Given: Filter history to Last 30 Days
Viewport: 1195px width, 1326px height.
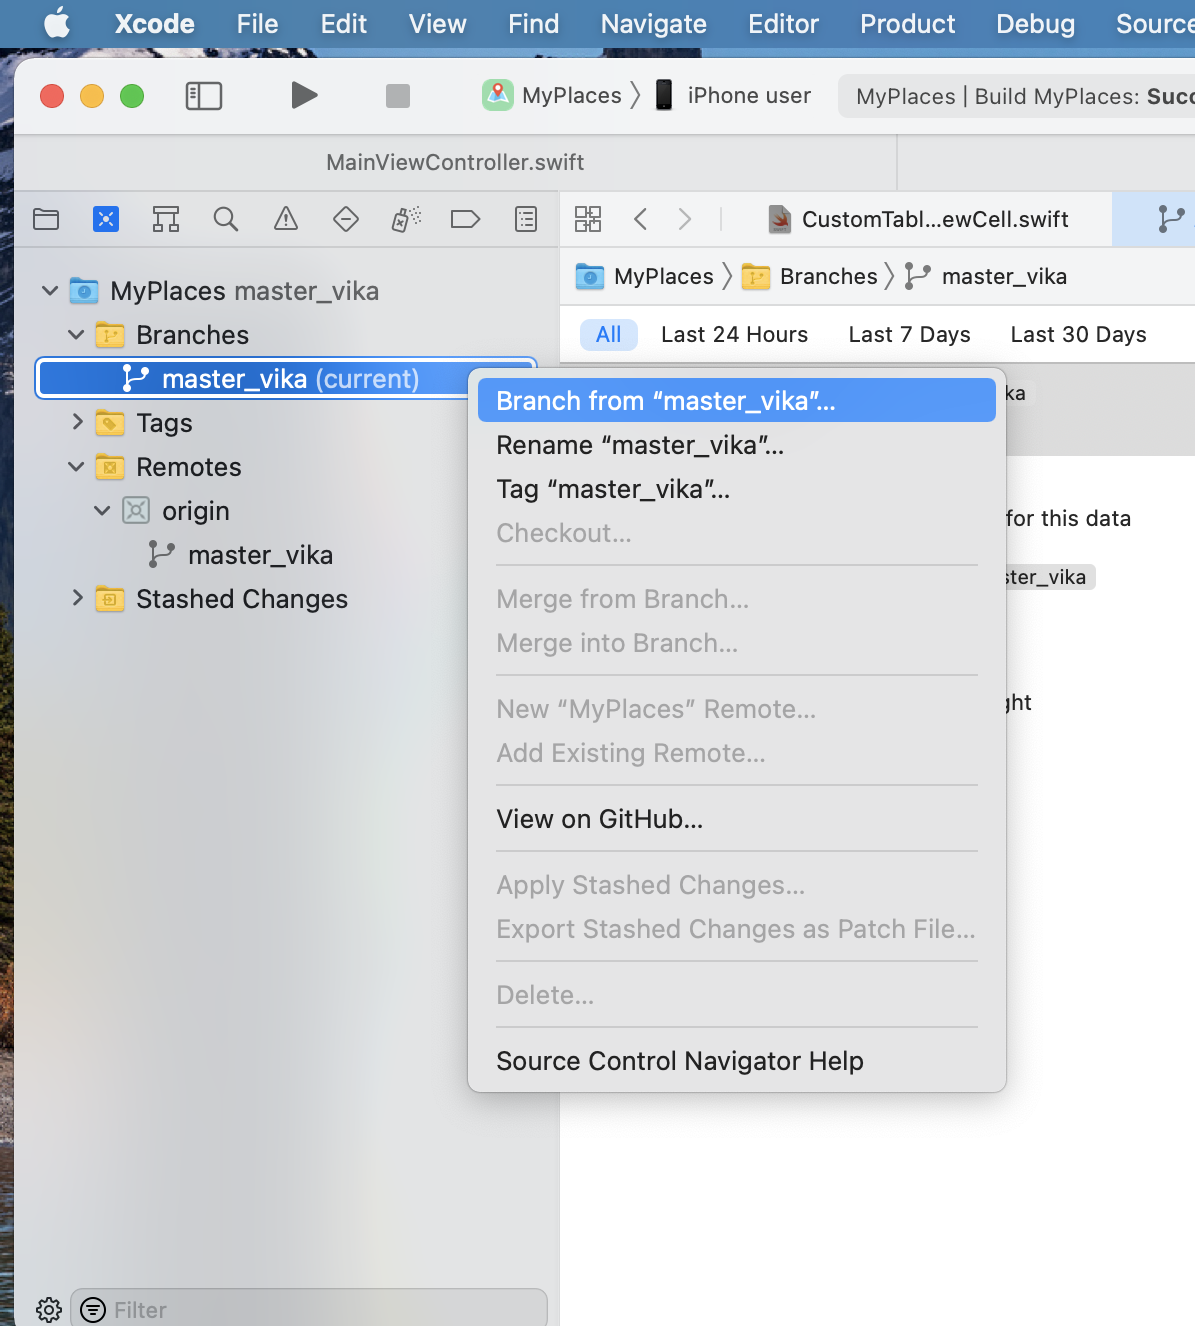Looking at the screenshot, I should pyautogui.click(x=1078, y=334).
